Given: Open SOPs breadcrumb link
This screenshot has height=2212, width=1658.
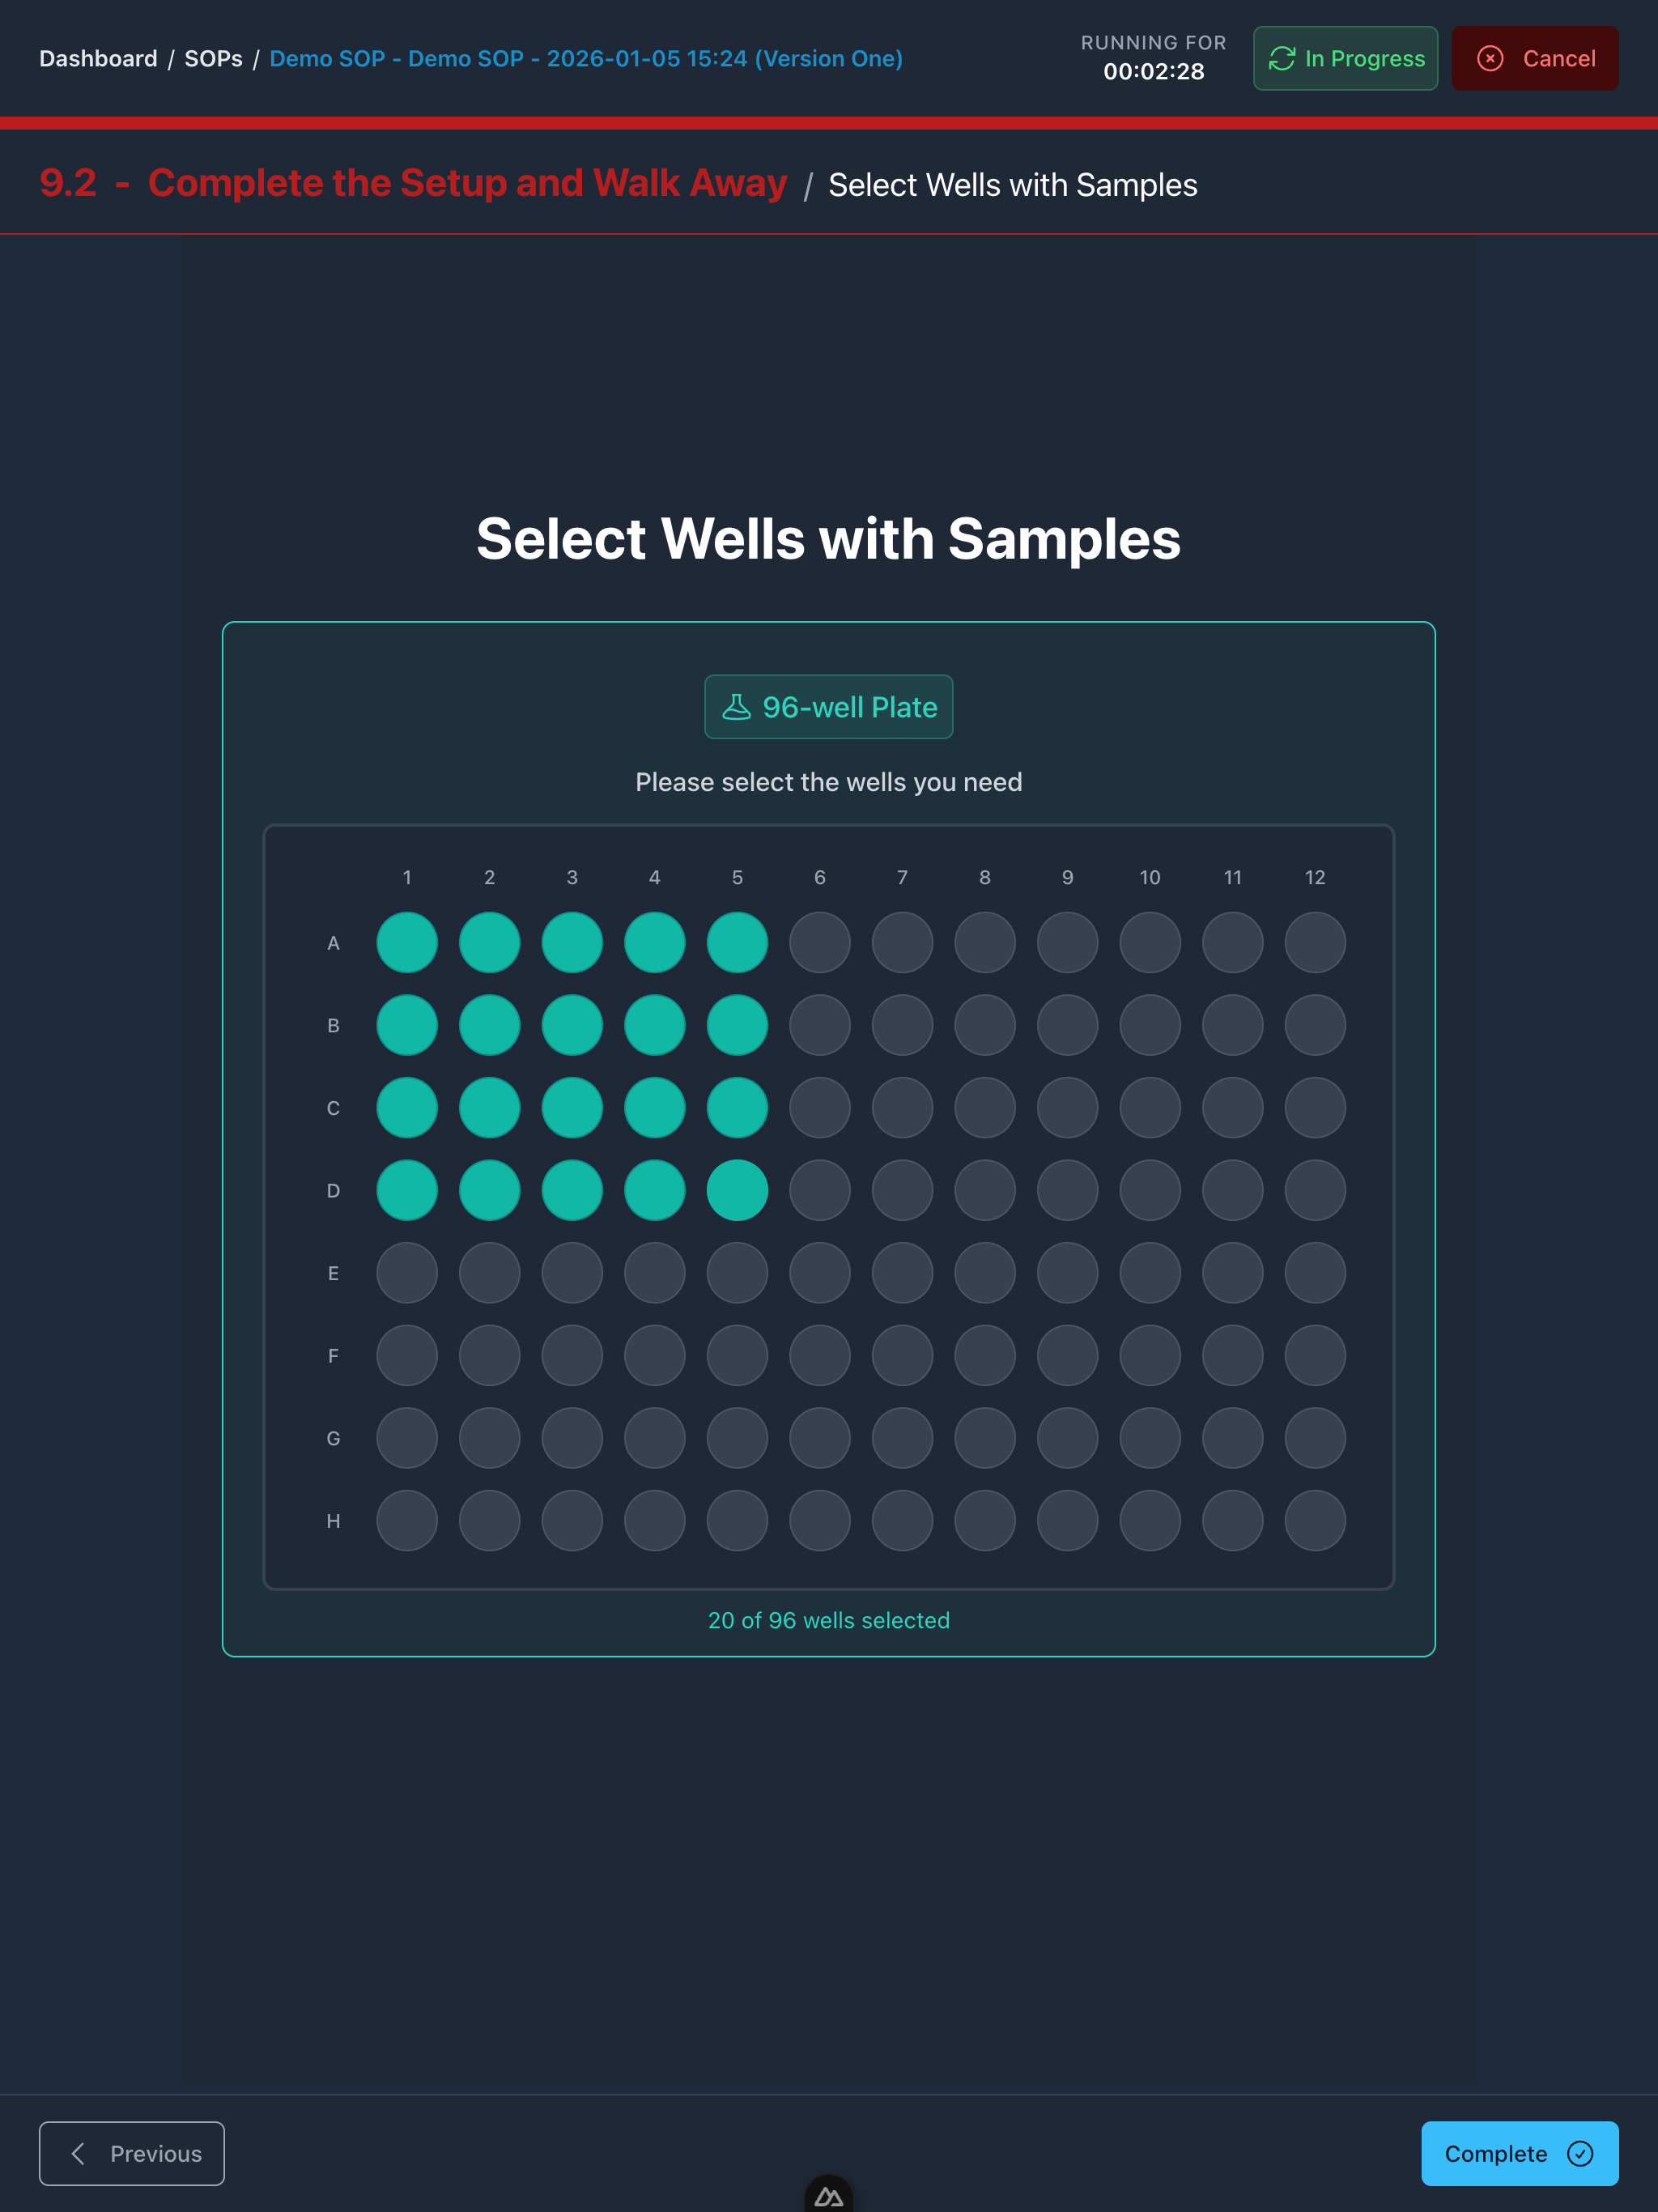Looking at the screenshot, I should tap(213, 59).
